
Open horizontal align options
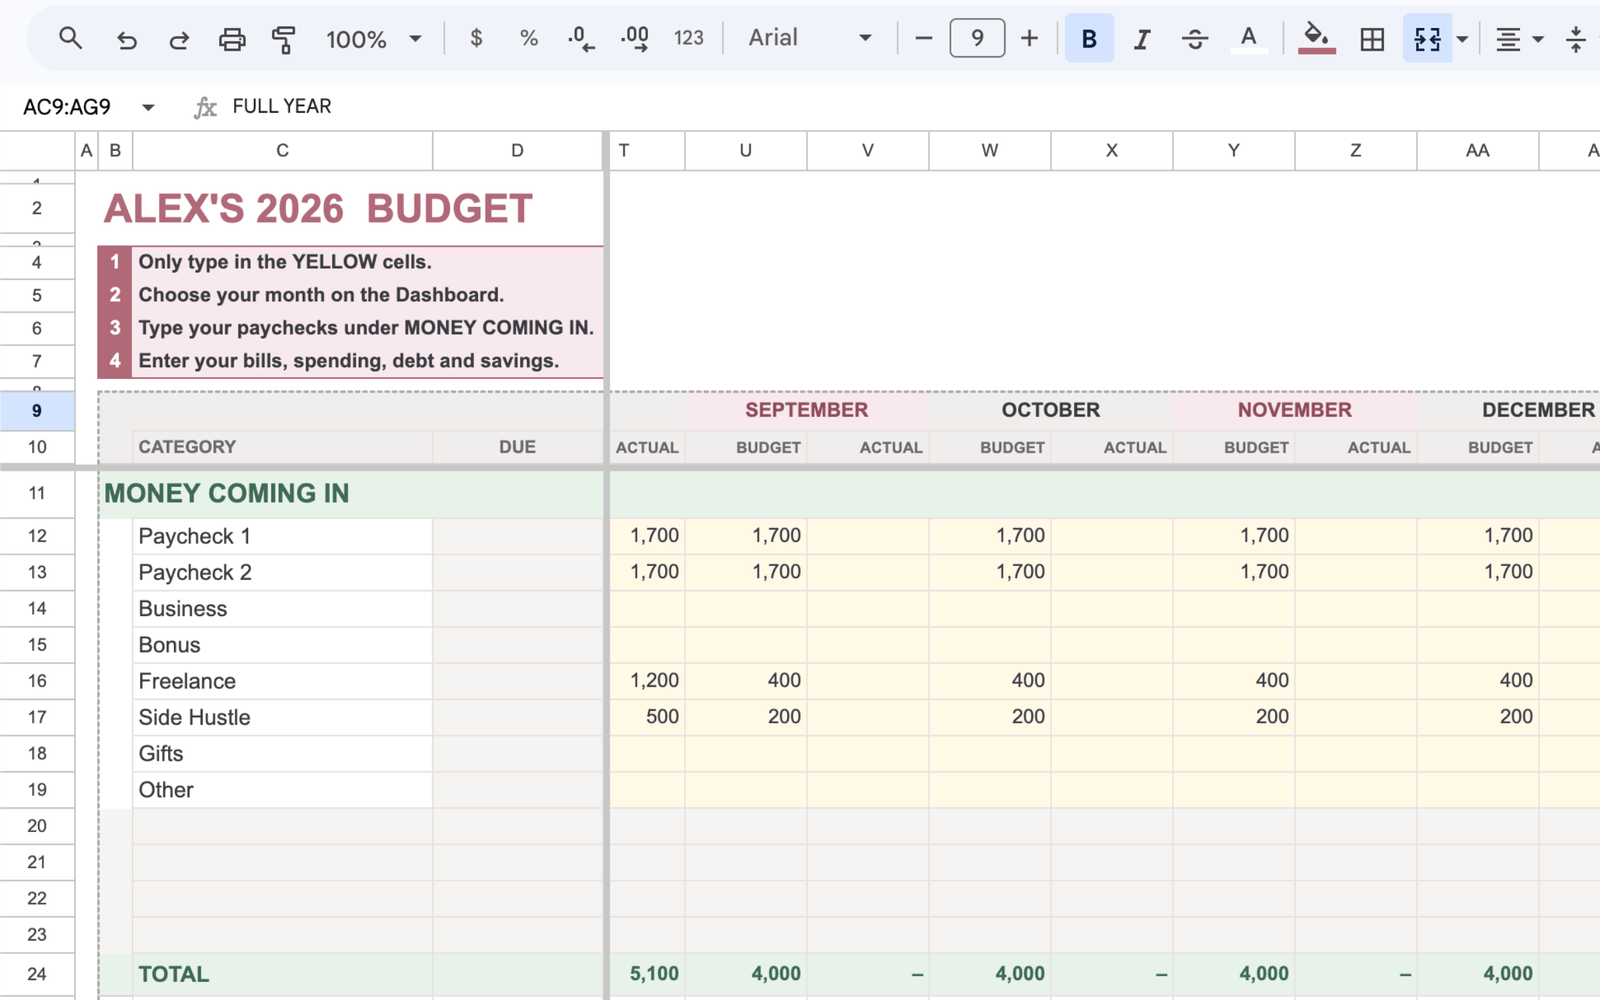pos(1519,39)
